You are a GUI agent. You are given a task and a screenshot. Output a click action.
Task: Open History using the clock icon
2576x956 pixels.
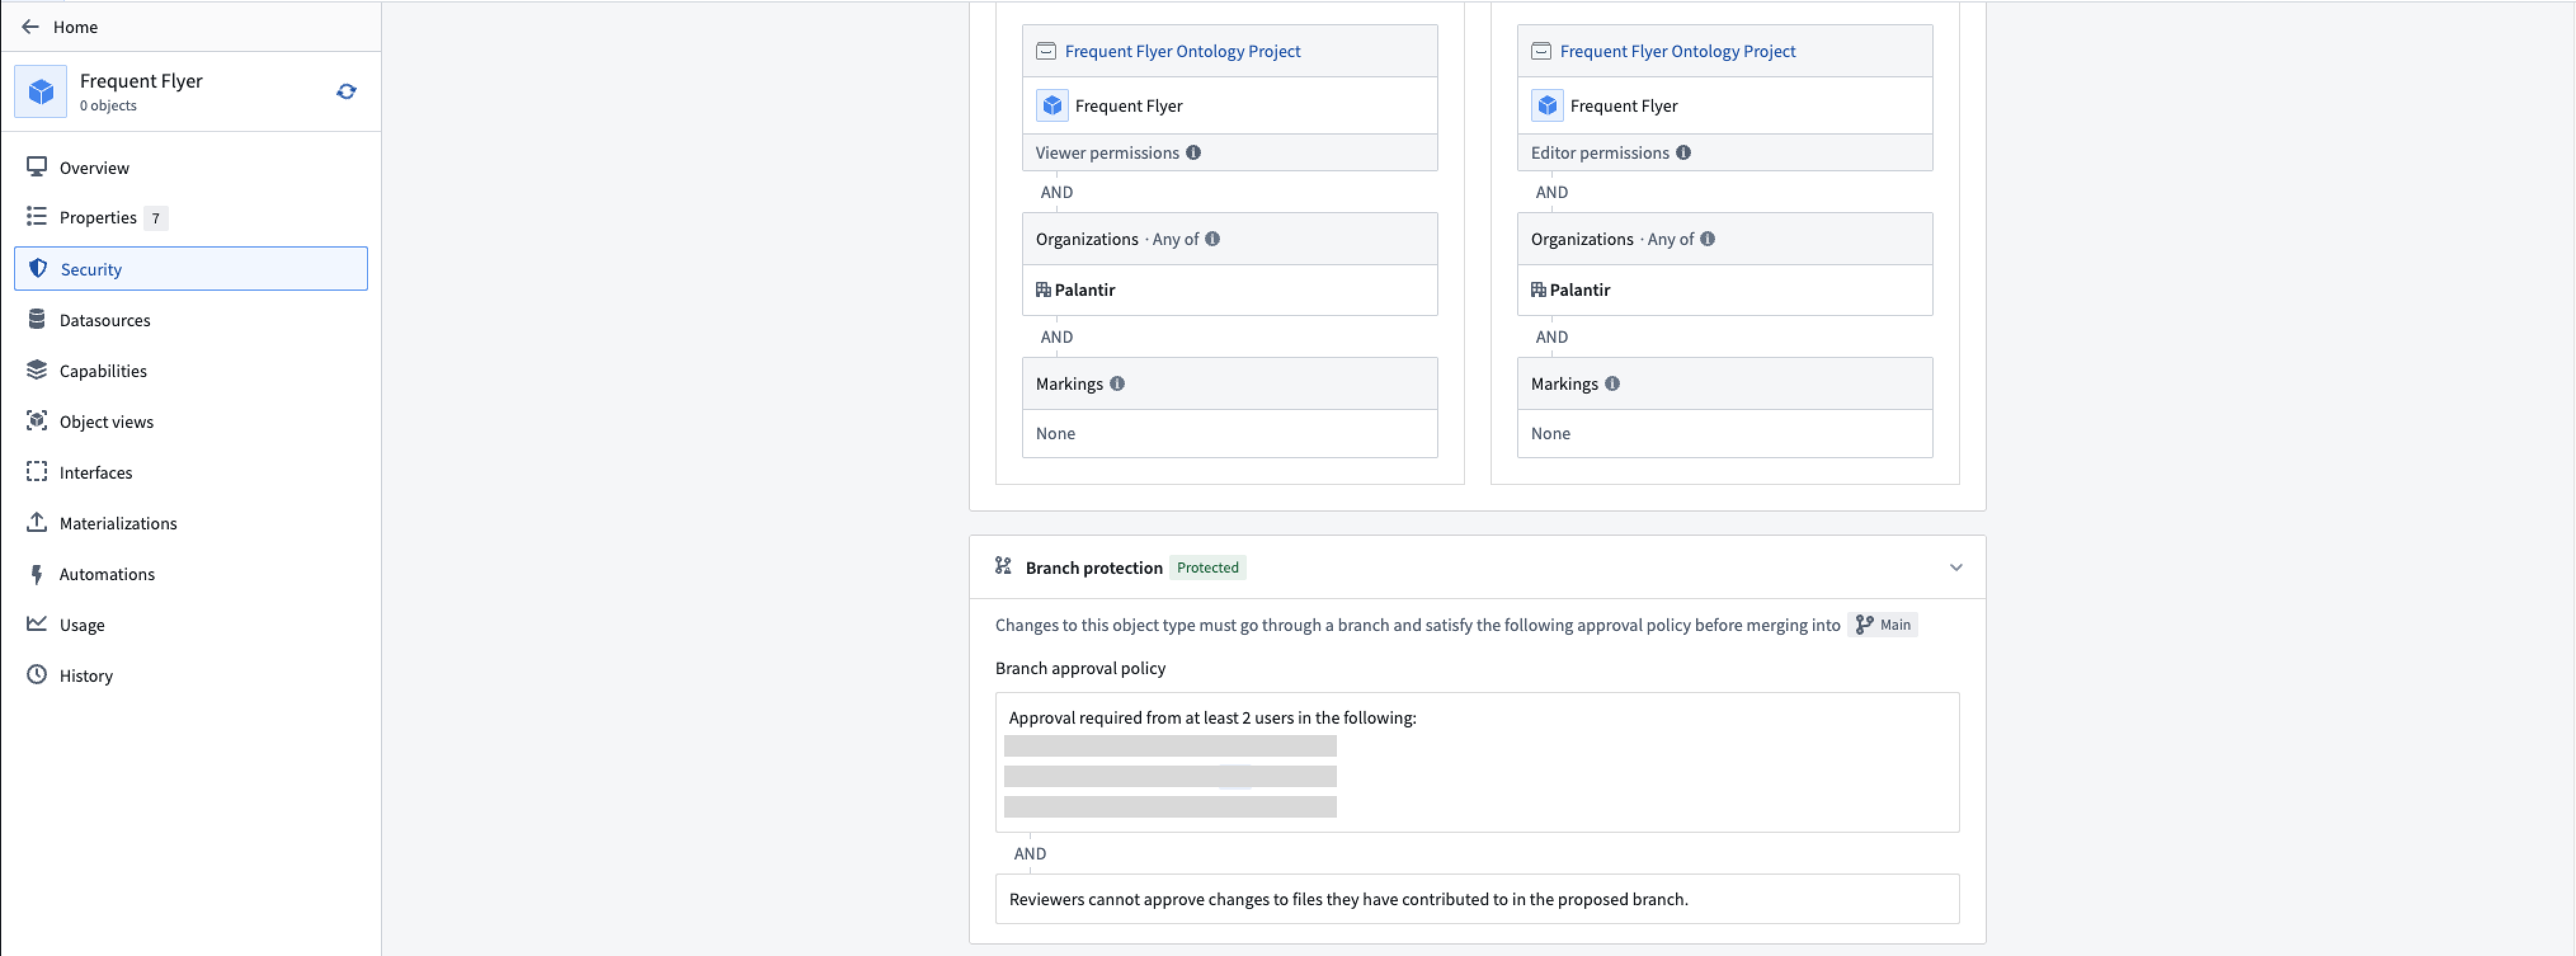click(37, 675)
